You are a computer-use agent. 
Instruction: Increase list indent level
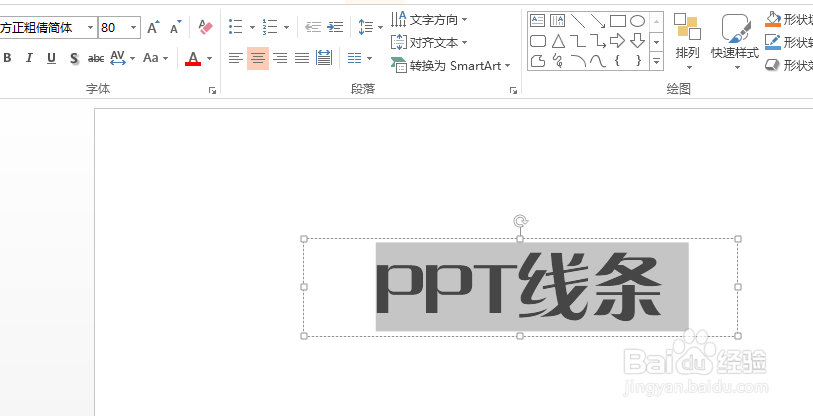pyautogui.click(x=335, y=26)
